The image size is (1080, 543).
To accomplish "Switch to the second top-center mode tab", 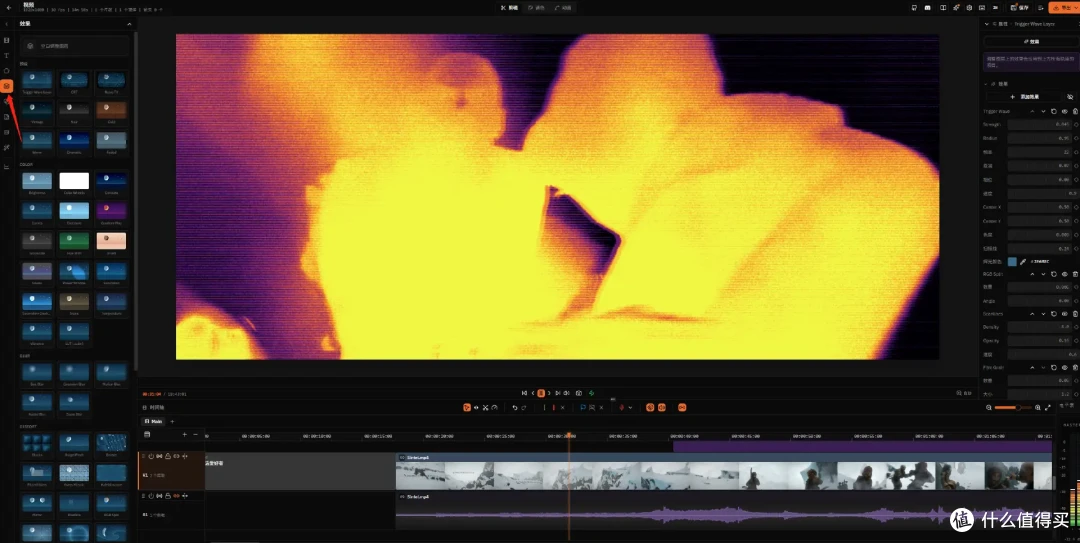I will click(x=537, y=8).
